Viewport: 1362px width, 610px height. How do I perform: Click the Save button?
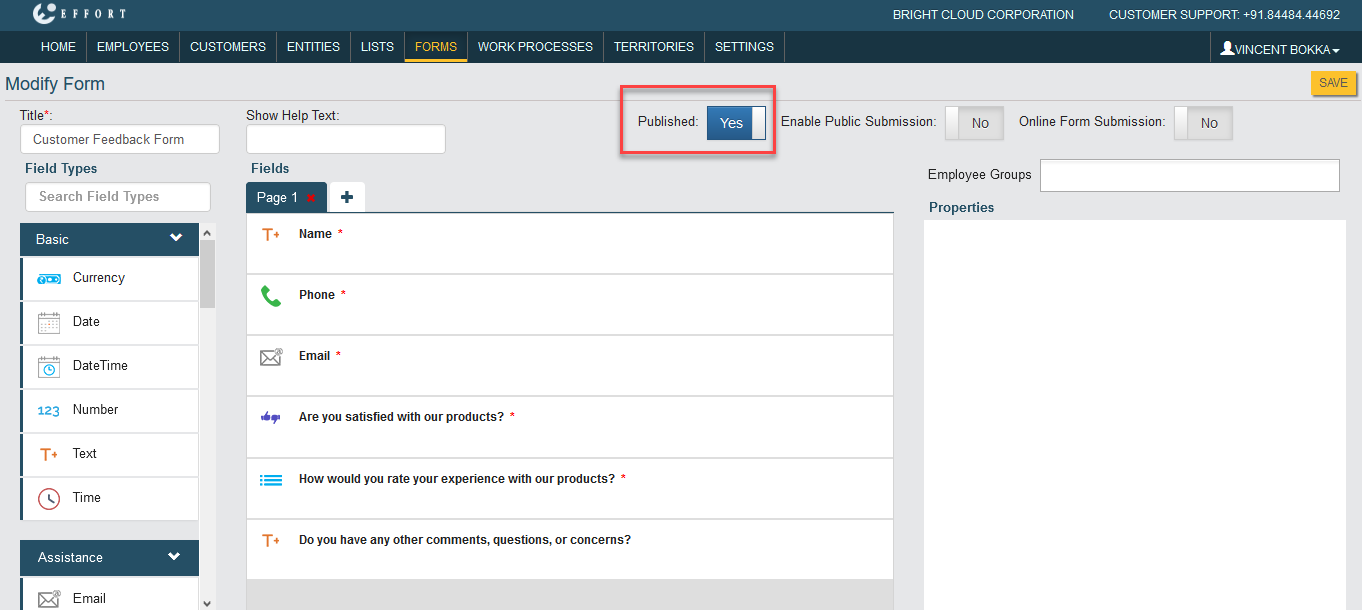[1333, 83]
